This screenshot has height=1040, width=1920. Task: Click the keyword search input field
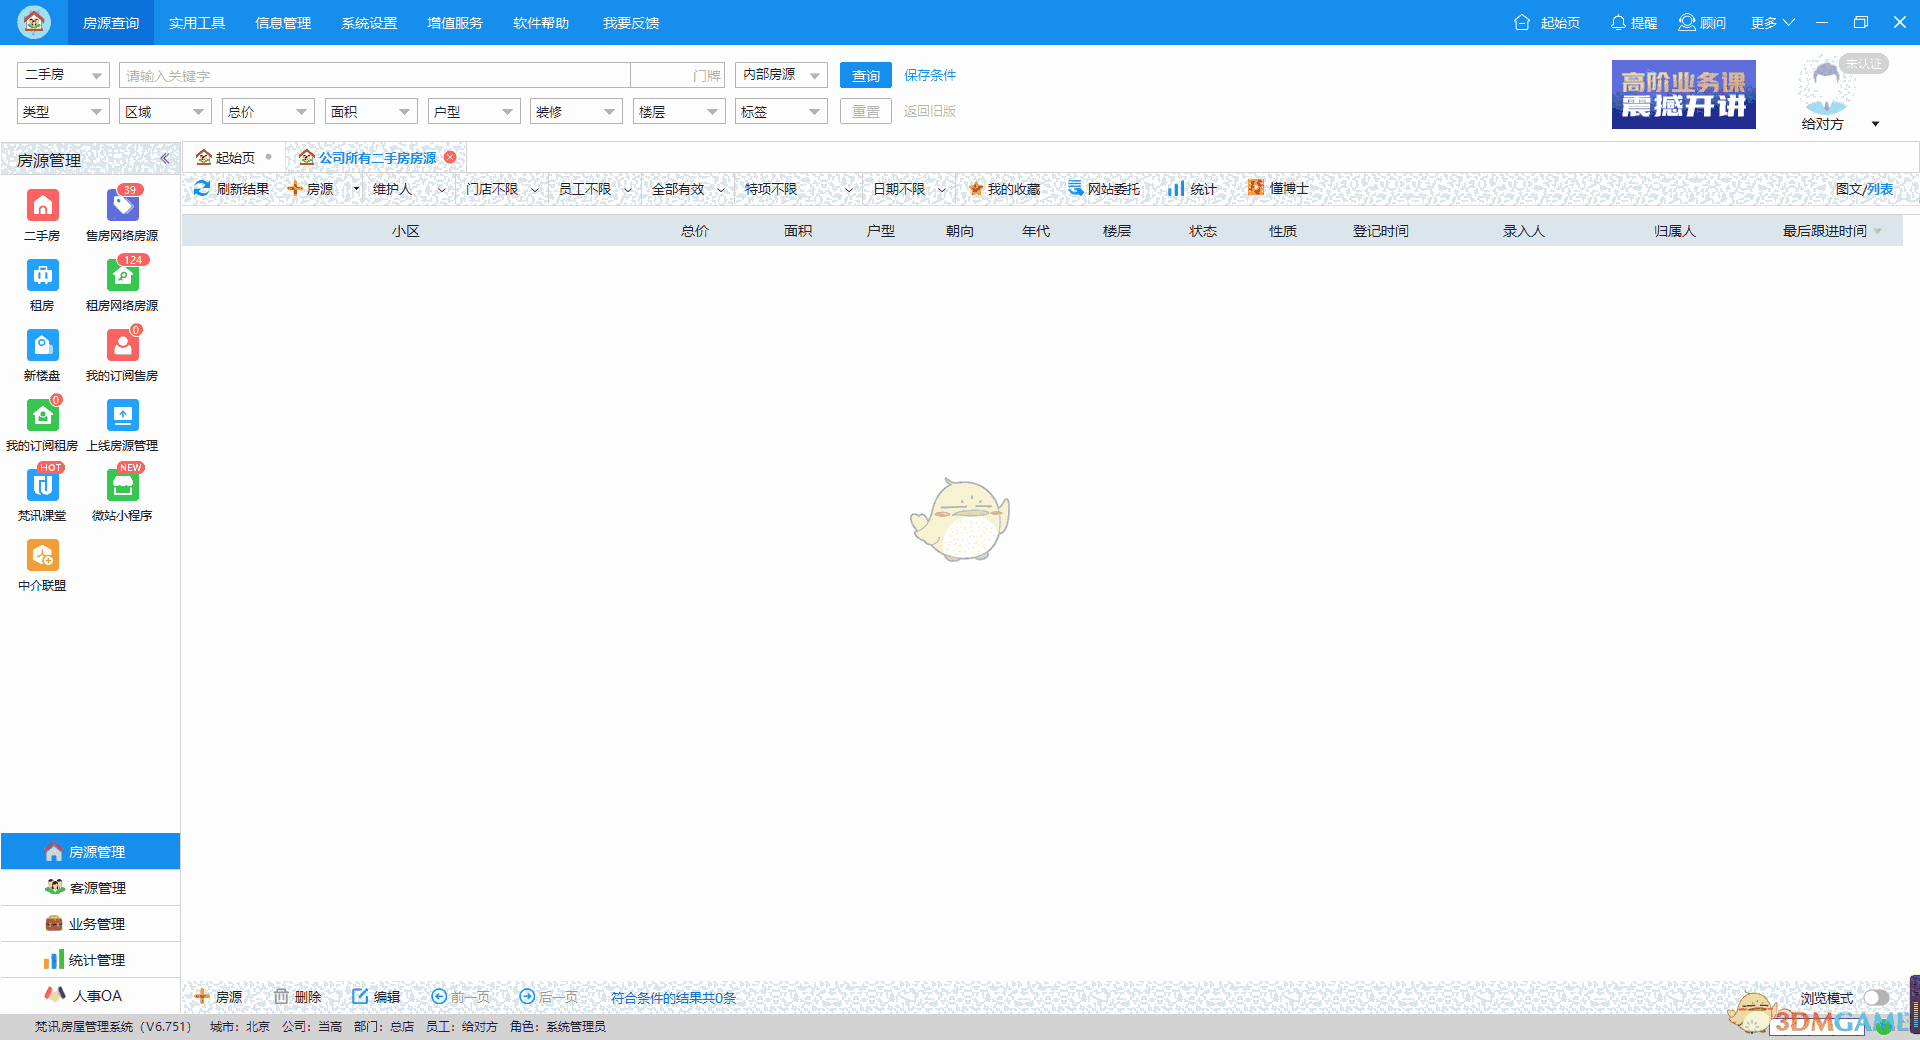[x=374, y=75]
